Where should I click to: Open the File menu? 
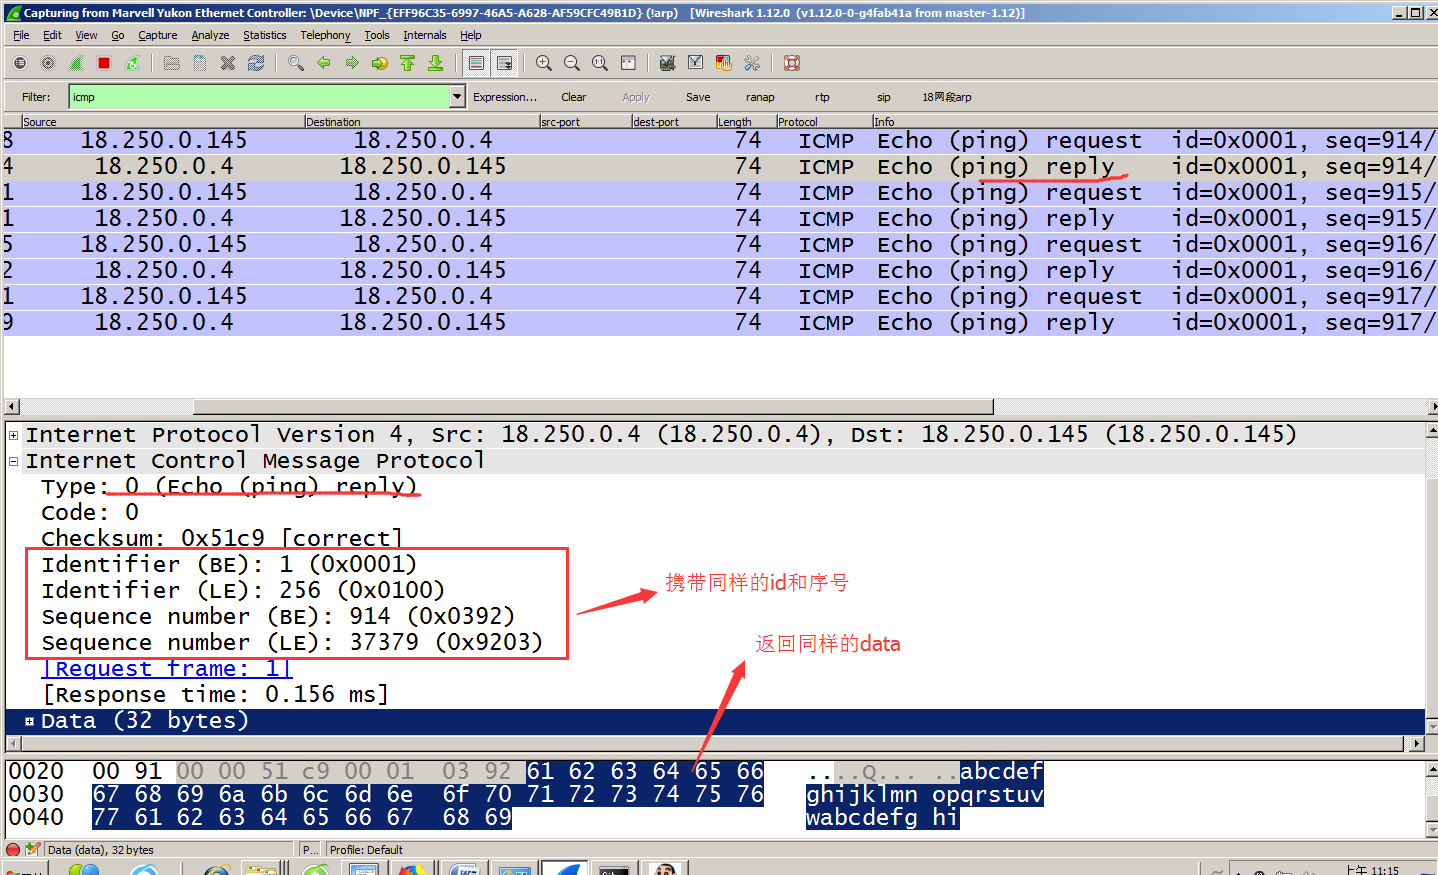21,35
